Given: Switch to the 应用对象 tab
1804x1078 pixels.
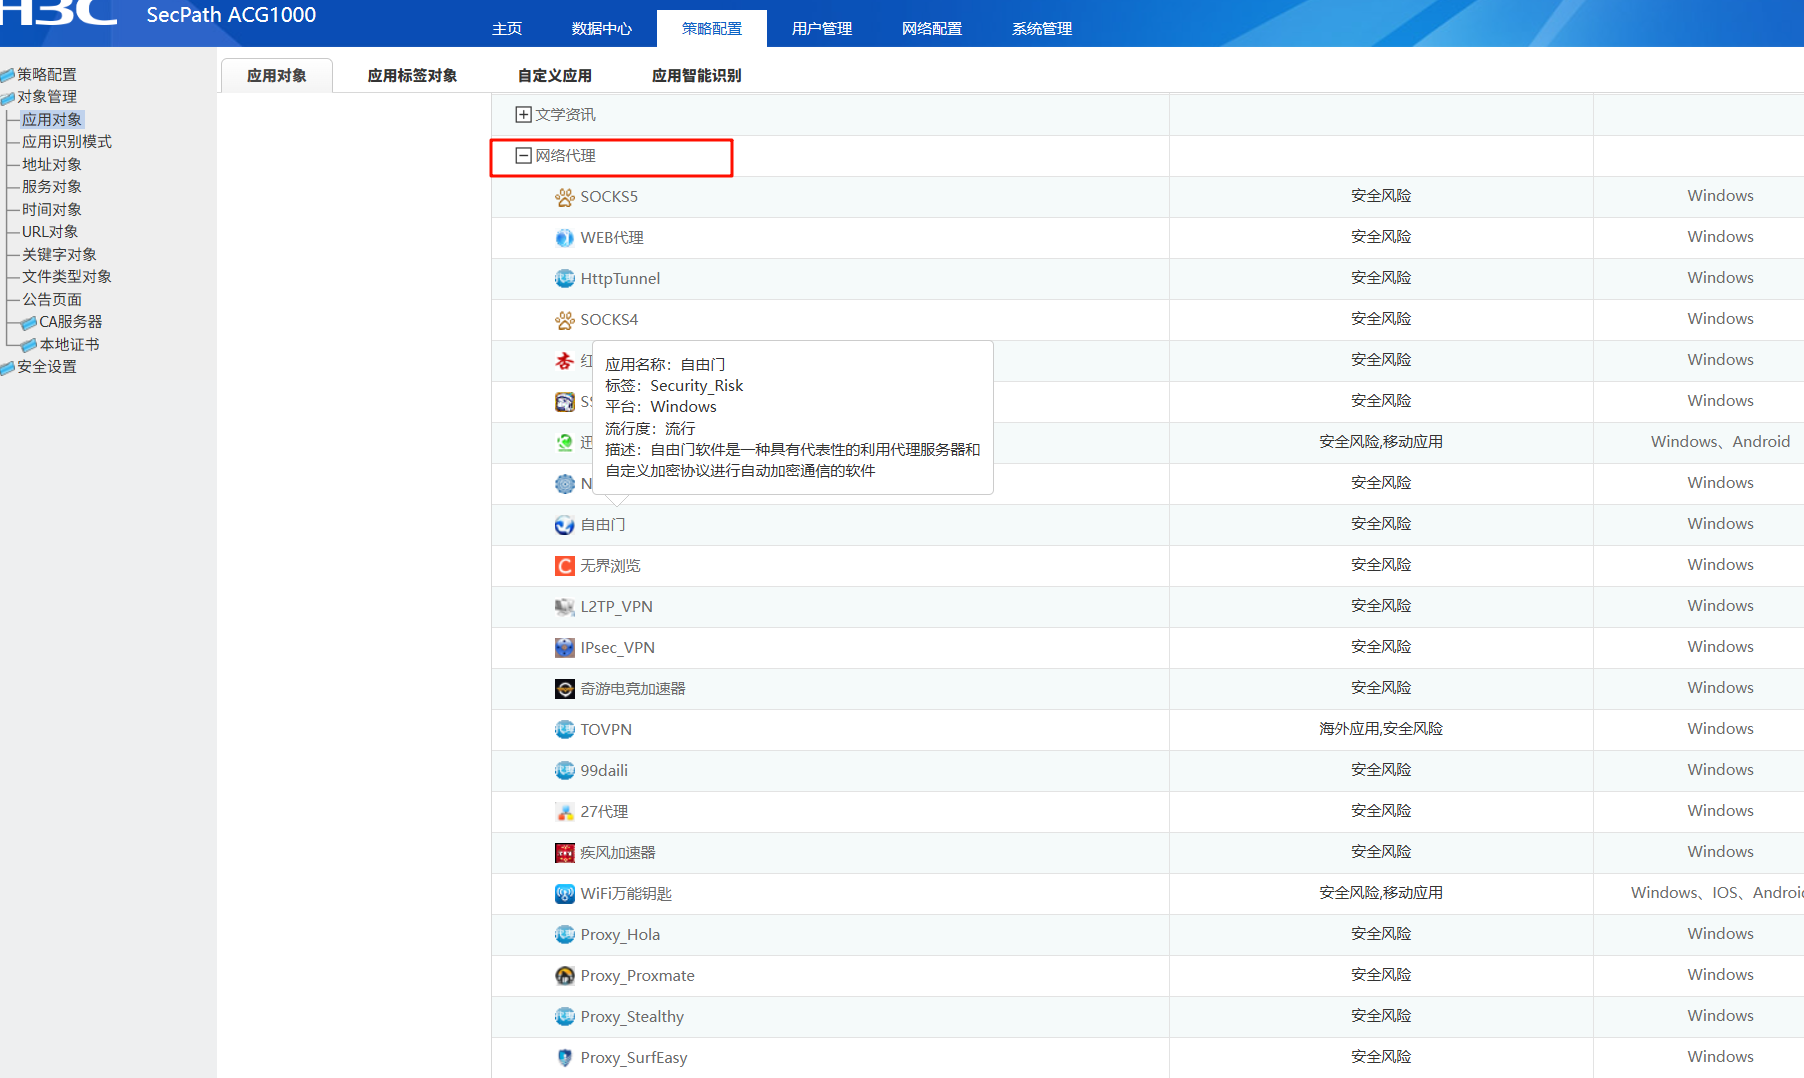Looking at the screenshot, I should 277,76.
